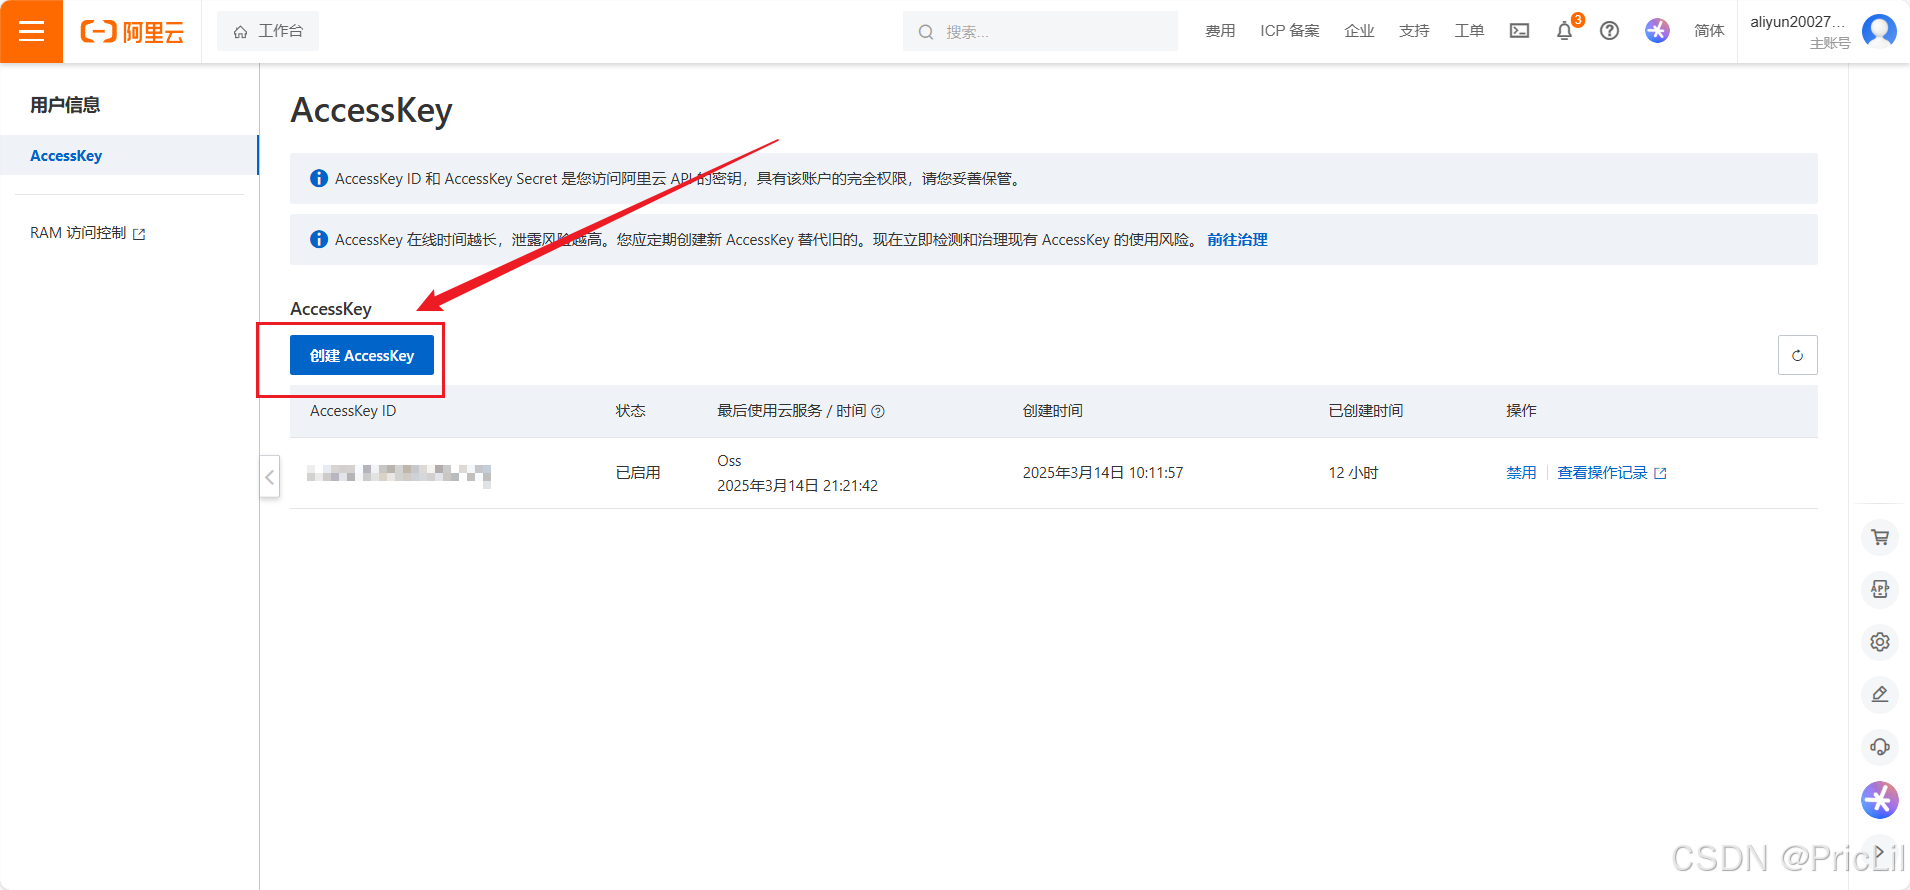Click the 前往治理 link

point(1237,239)
